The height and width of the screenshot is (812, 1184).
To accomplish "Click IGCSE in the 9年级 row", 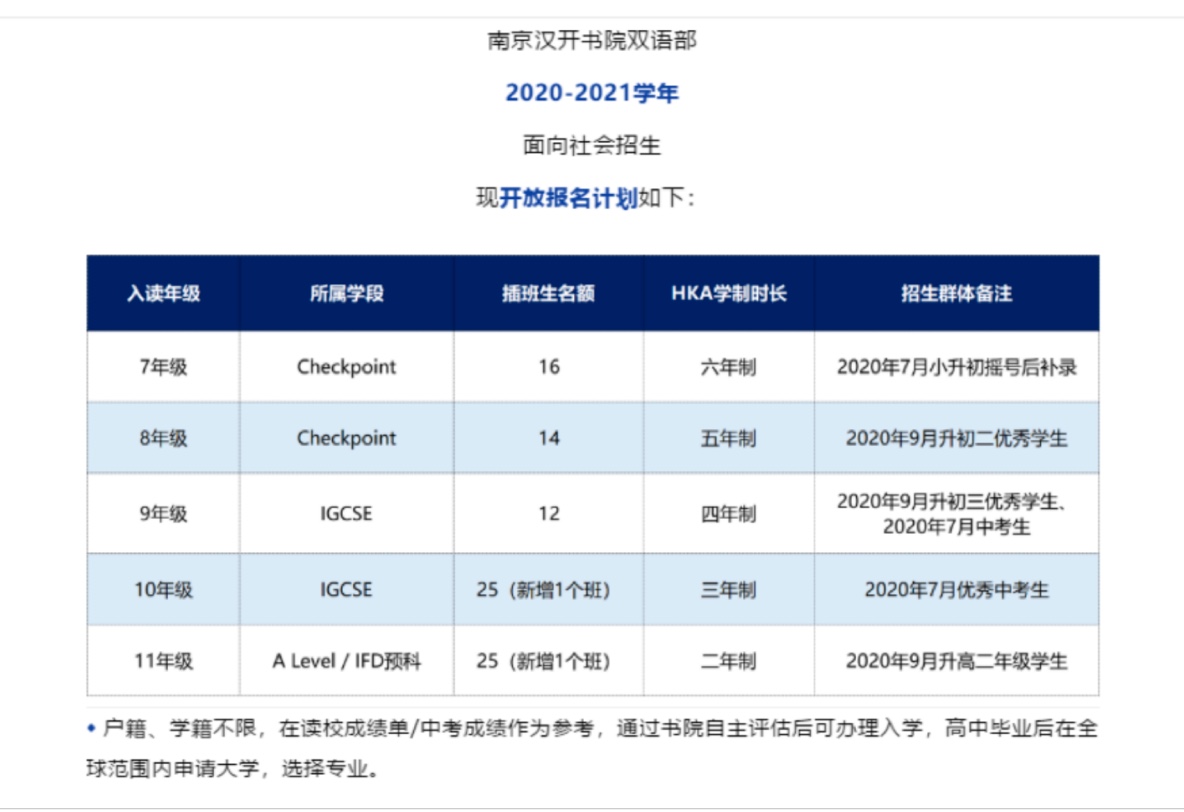I will [347, 514].
